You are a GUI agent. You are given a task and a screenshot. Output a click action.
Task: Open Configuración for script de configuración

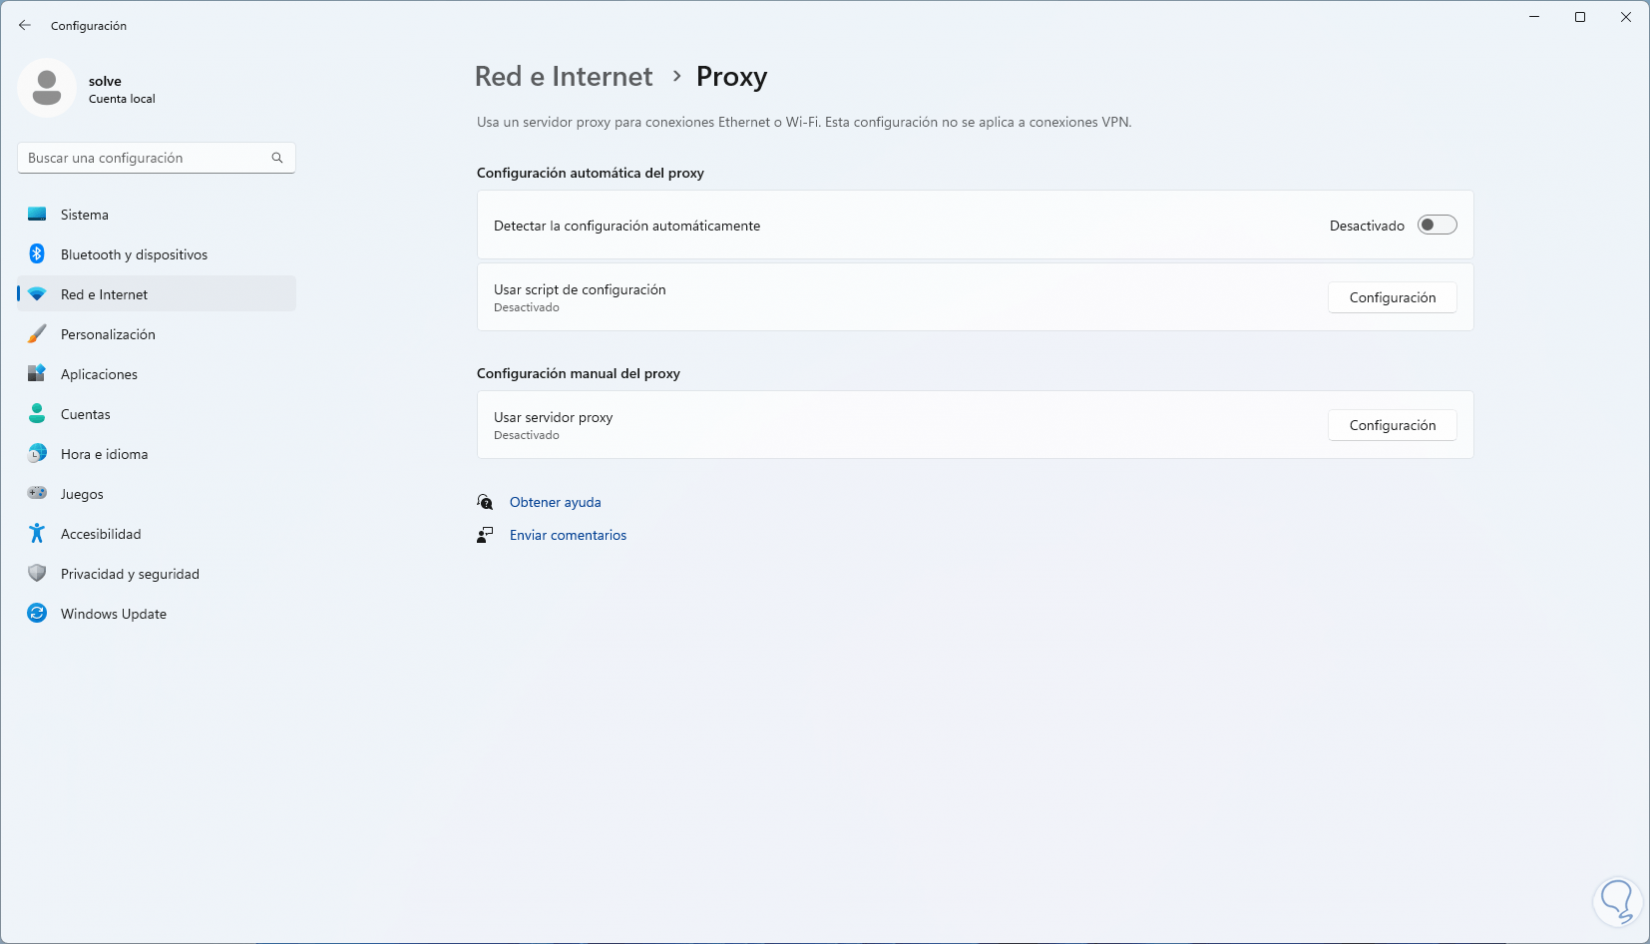pos(1391,298)
